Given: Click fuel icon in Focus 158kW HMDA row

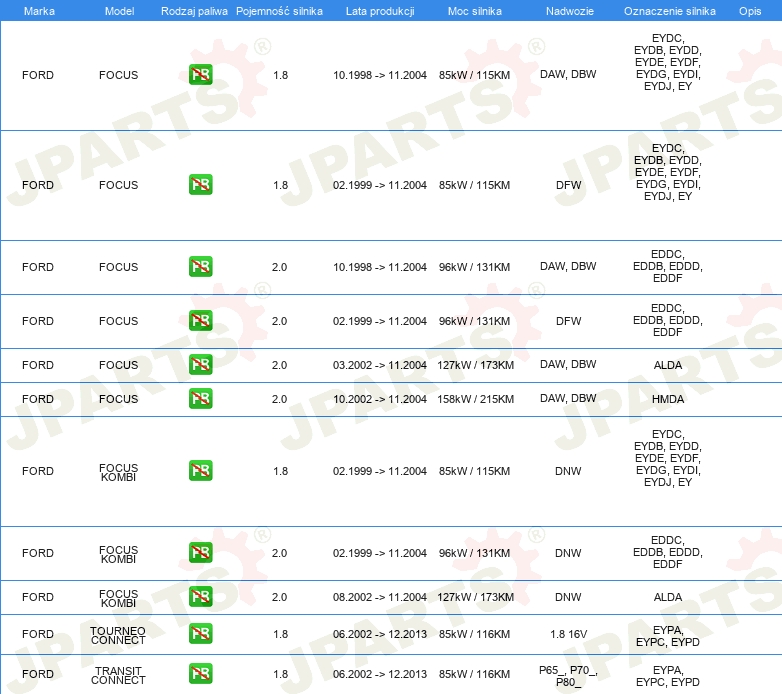Looking at the screenshot, I should point(200,398).
